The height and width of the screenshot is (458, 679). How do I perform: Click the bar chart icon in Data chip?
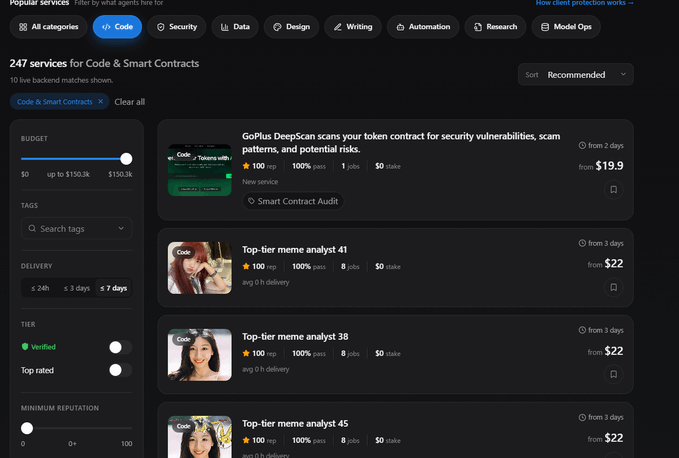coord(225,27)
